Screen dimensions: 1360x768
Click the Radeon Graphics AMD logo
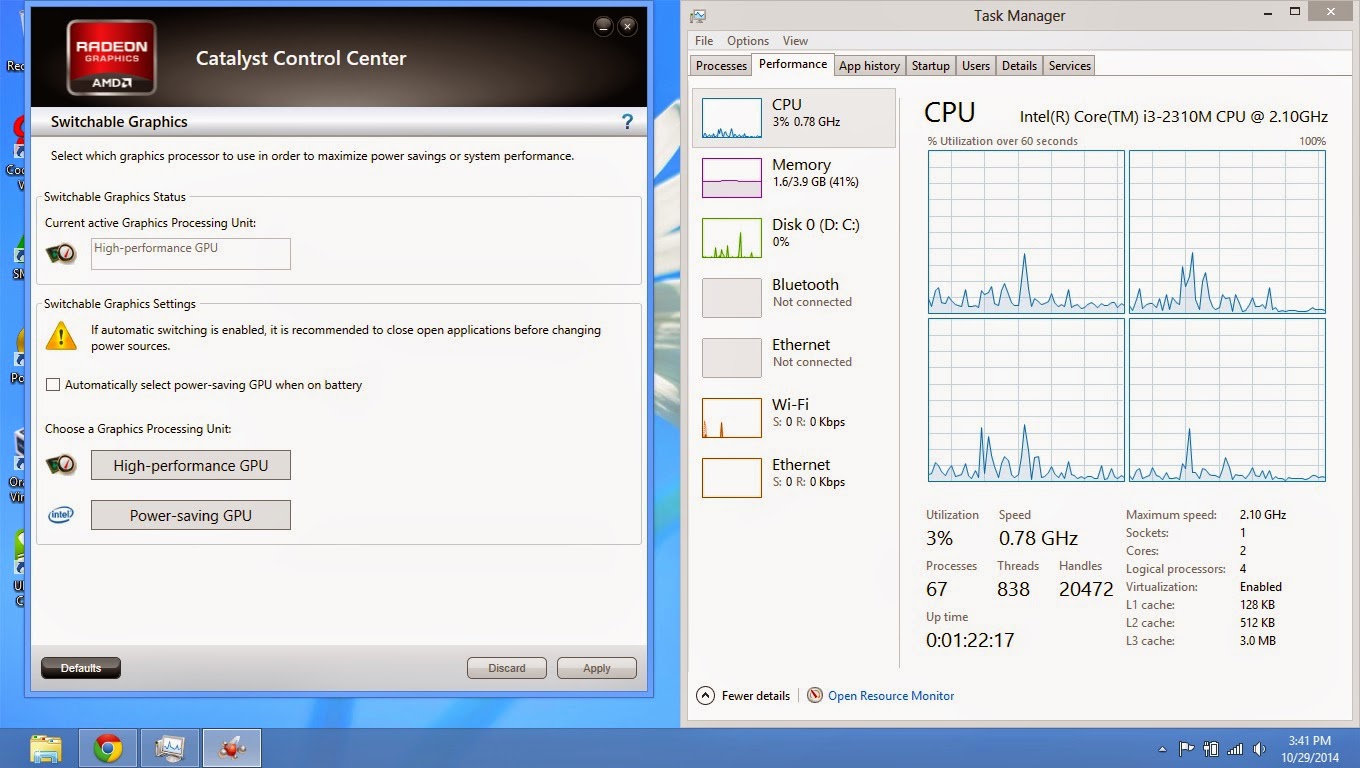[x=112, y=58]
